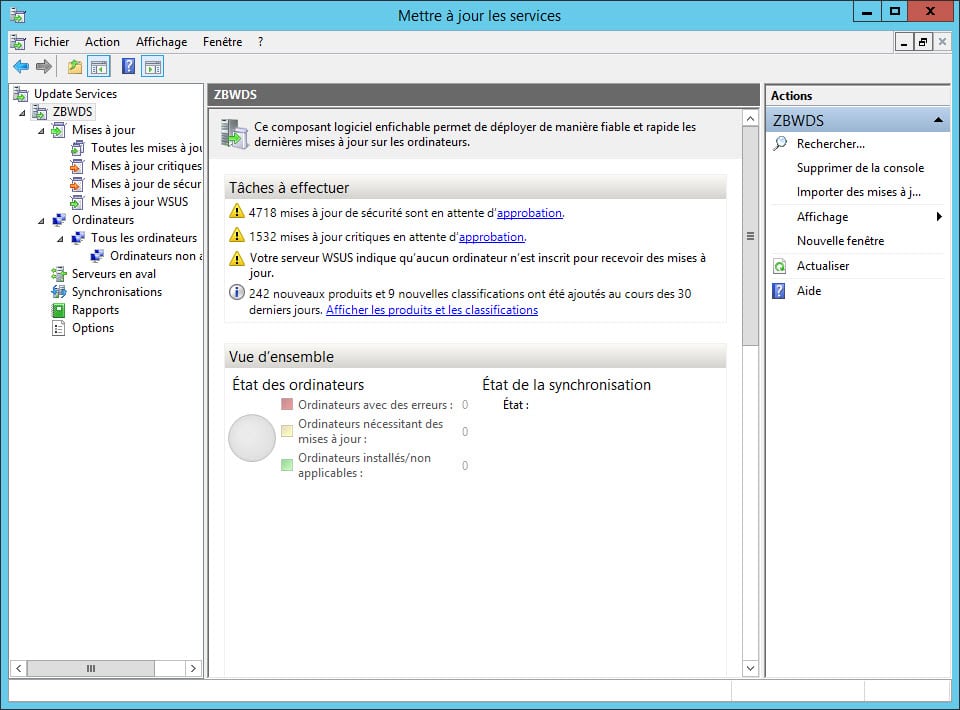The image size is (960, 710).
Task: Click the Serveurs en aval icon
Action: click(59, 274)
